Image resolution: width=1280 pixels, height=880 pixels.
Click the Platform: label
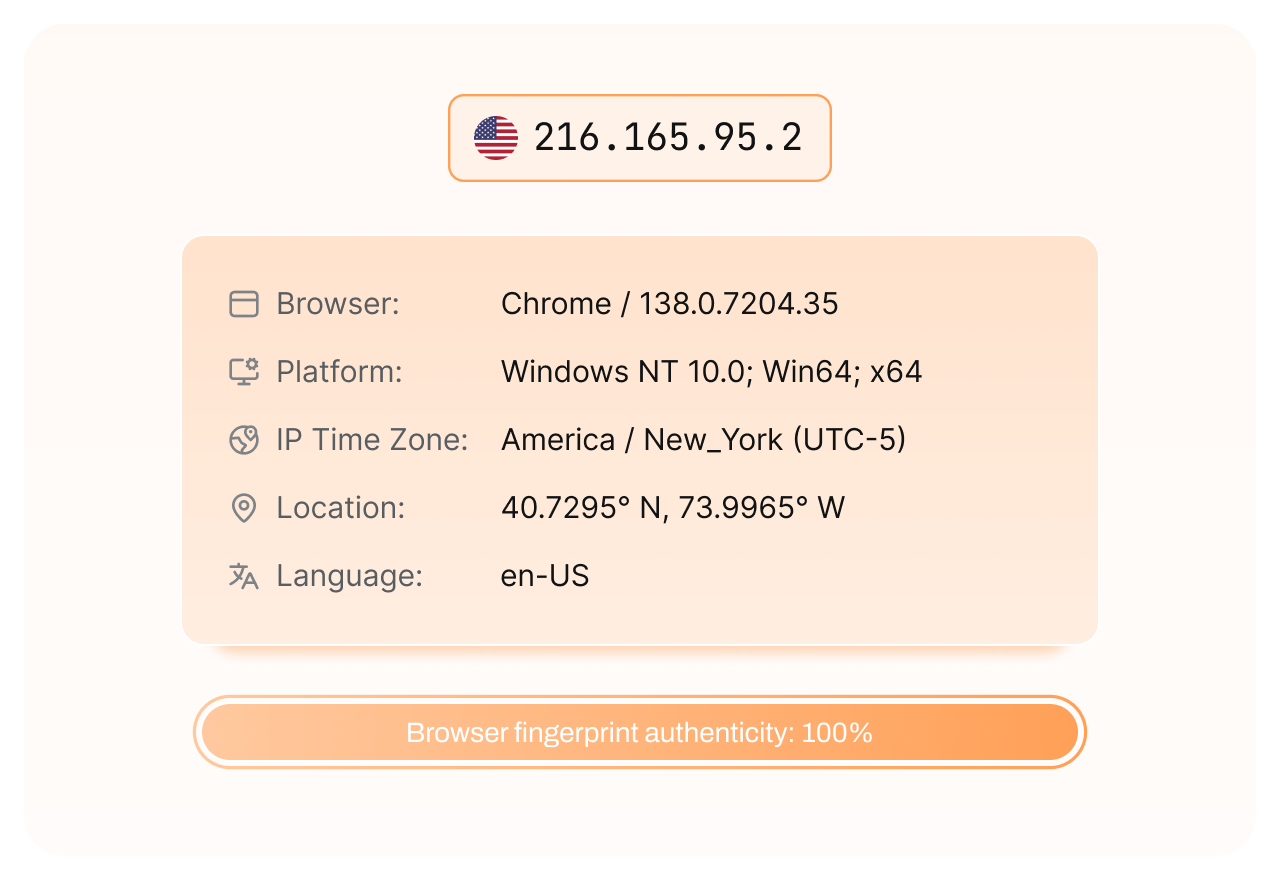tap(339, 372)
